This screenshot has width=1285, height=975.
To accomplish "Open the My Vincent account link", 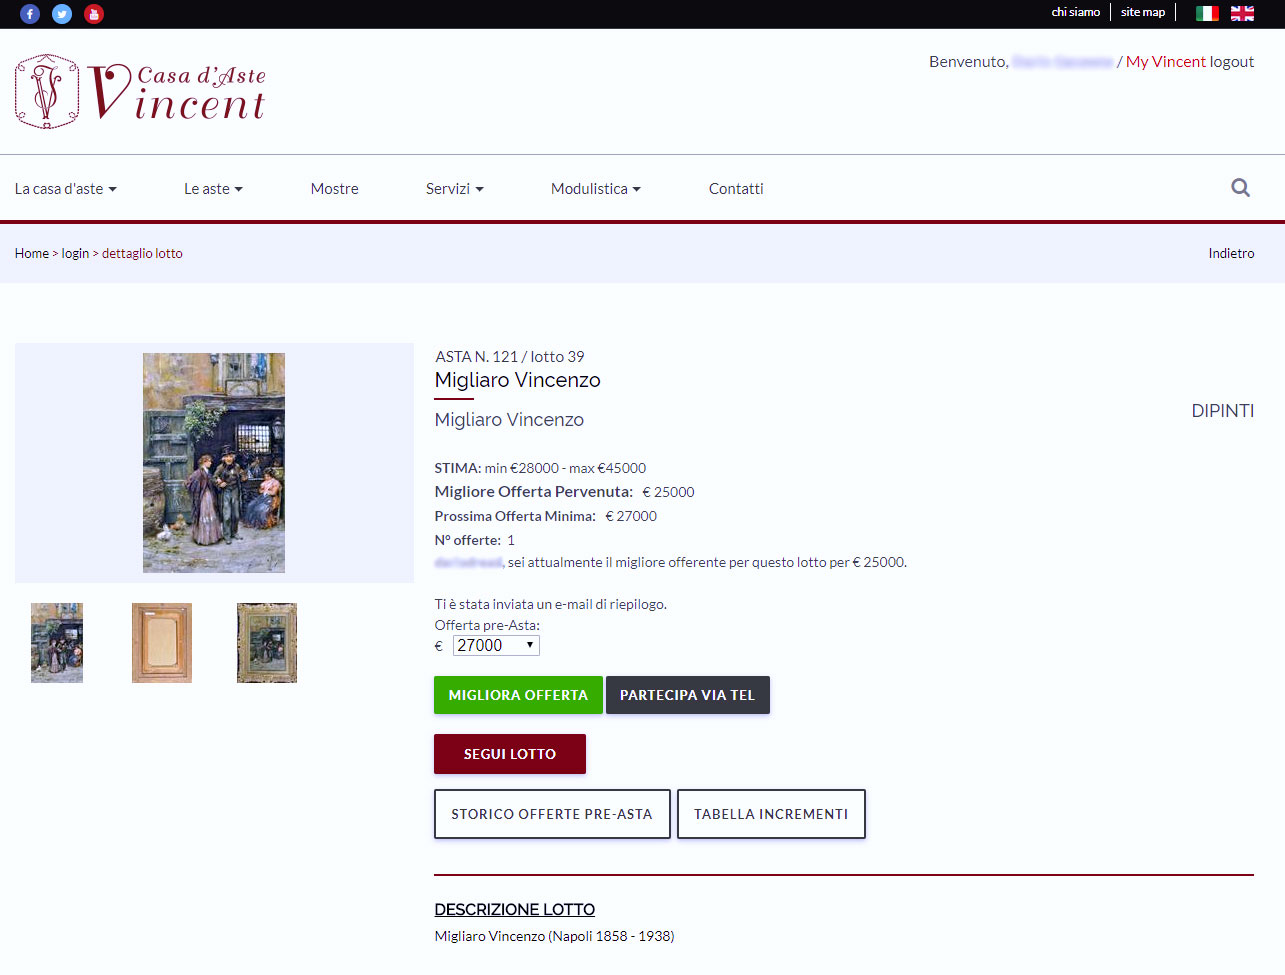I will click(1165, 61).
